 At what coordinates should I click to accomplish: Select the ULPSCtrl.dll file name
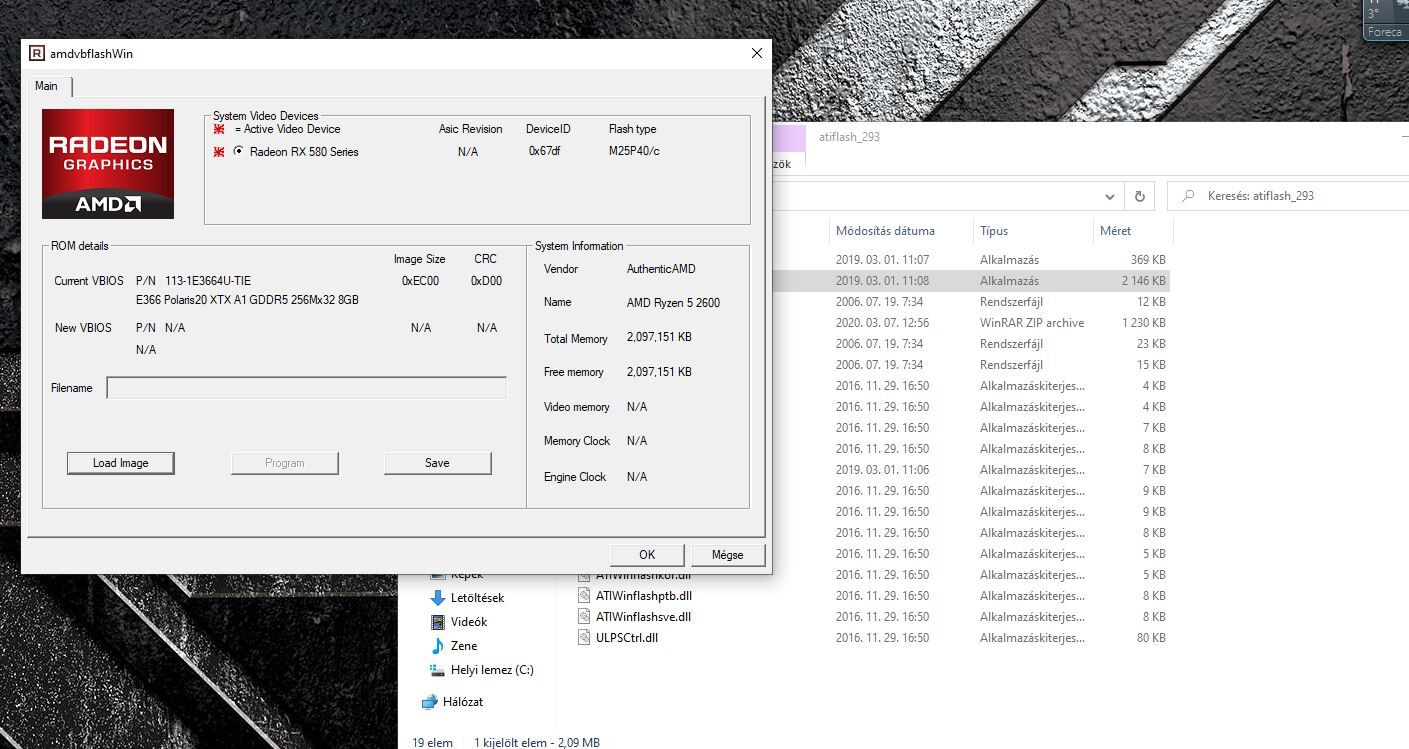click(x=627, y=638)
